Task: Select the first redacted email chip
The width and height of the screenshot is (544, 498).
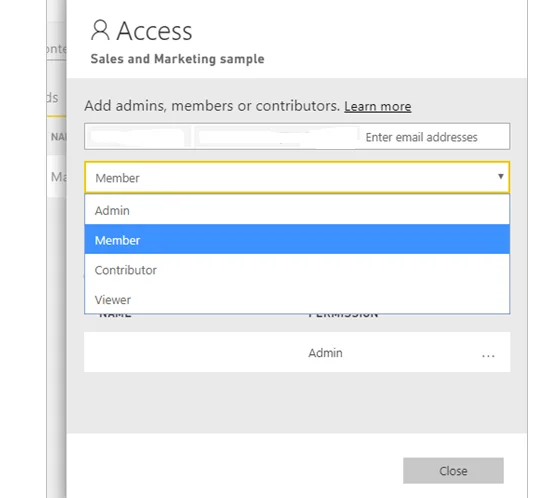Action: point(137,136)
